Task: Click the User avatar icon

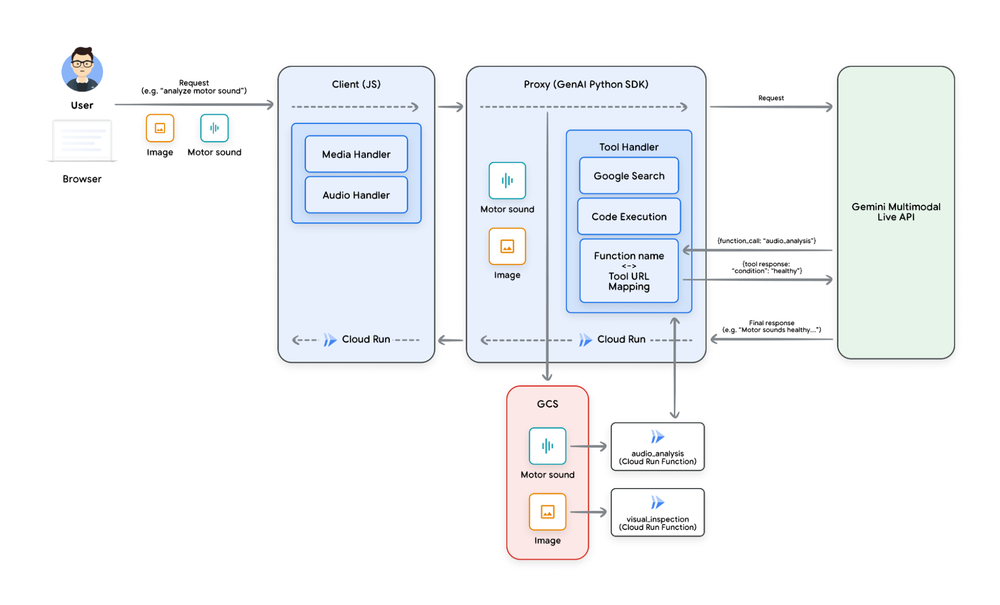Action: (x=82, y=72)
